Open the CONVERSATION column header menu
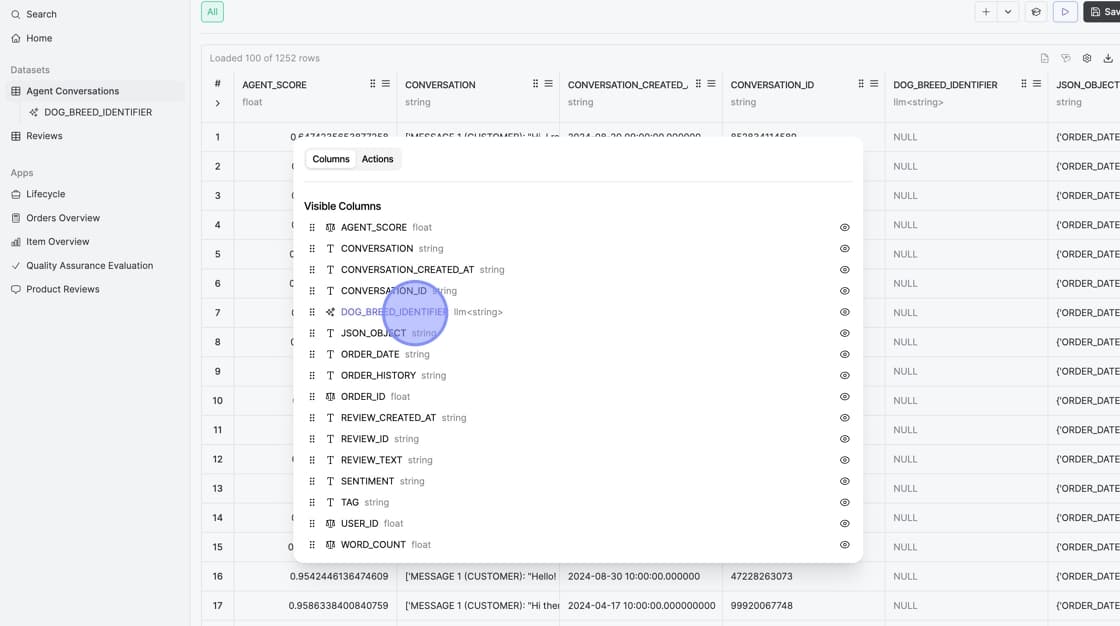This screenshot has width=1120, height=626. (x=548, y=84)
